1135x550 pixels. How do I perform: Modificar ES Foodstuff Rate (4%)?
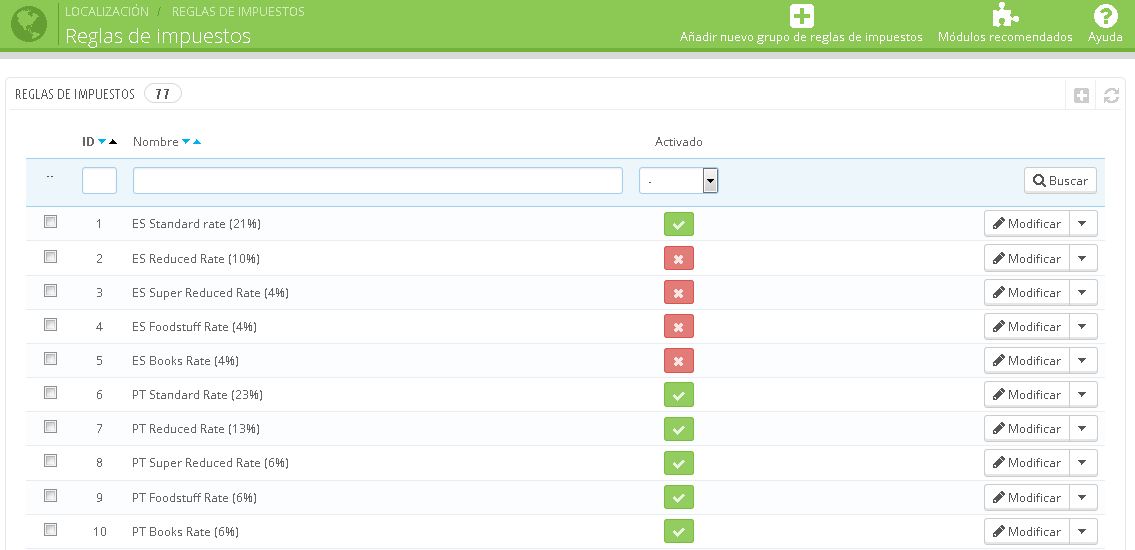point(1026,326)
